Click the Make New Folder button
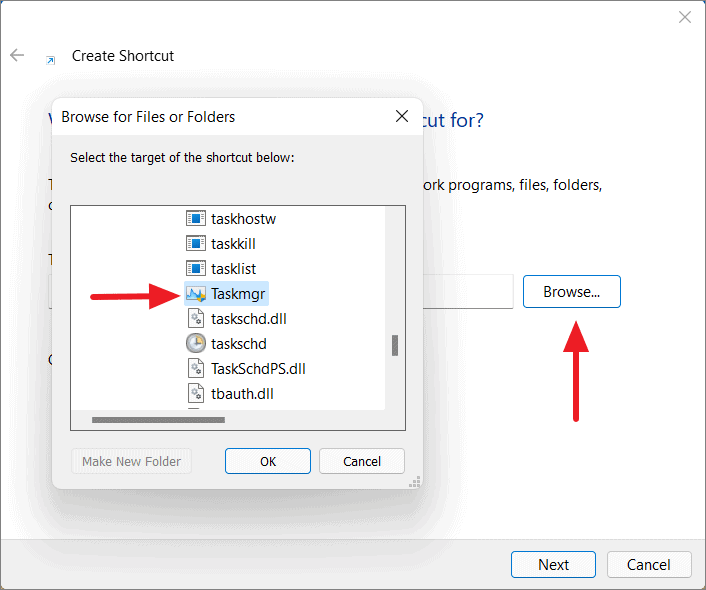The height and width of the screenshot is (590, 706). click(x=131, y=461)
